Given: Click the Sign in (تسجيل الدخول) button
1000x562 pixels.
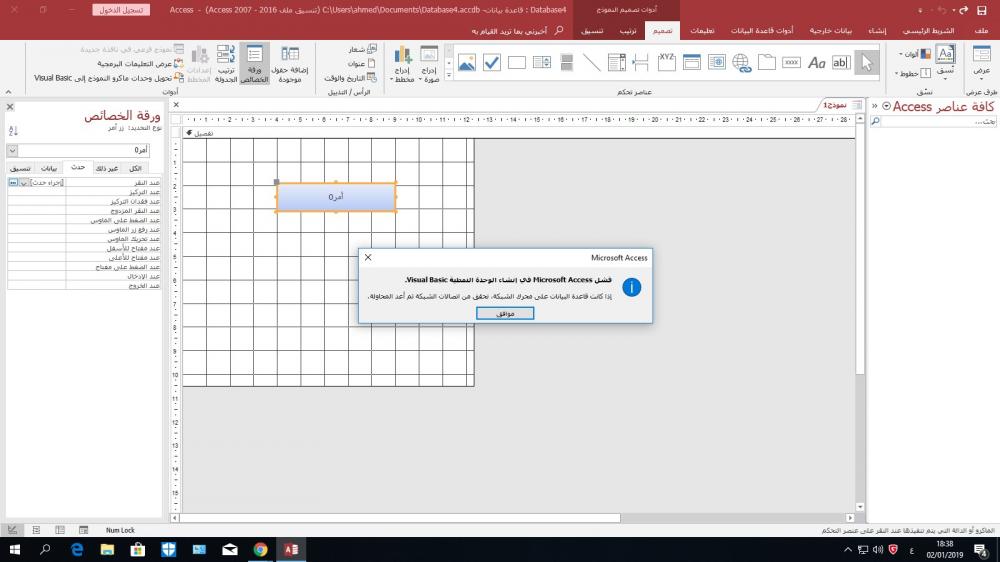Looking at the screenshot, I should pyautogui.click(x=121, y=10).
